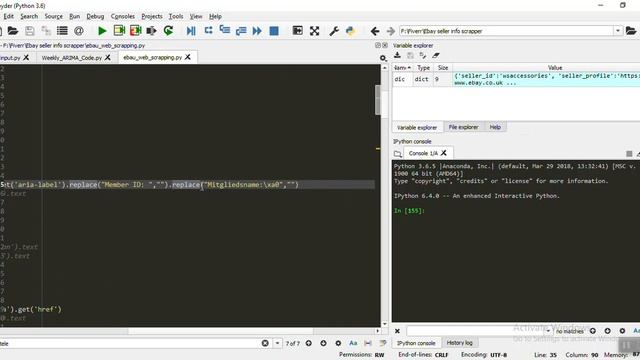Viewport: 640px width, 360px height.
Task: Stop debugging with the blue square
Action: [x=274, y=31]
